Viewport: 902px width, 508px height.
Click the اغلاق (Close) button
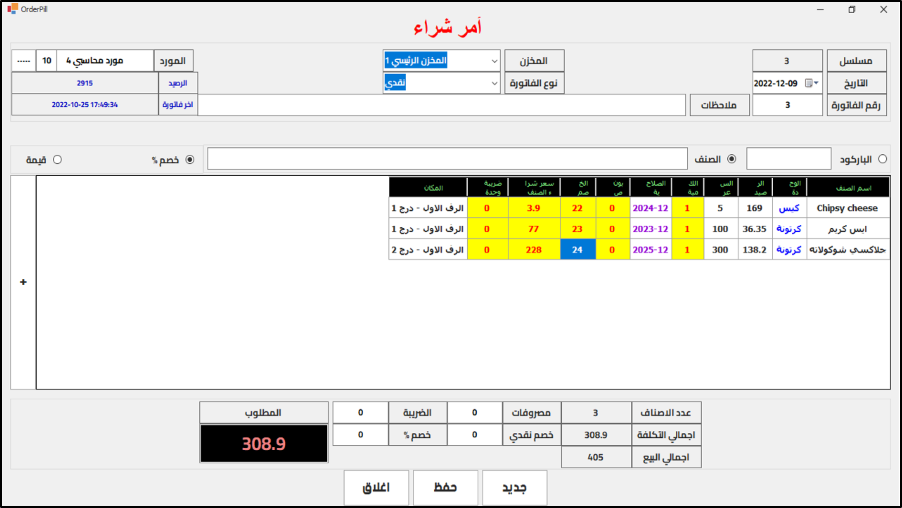(375, 487)
